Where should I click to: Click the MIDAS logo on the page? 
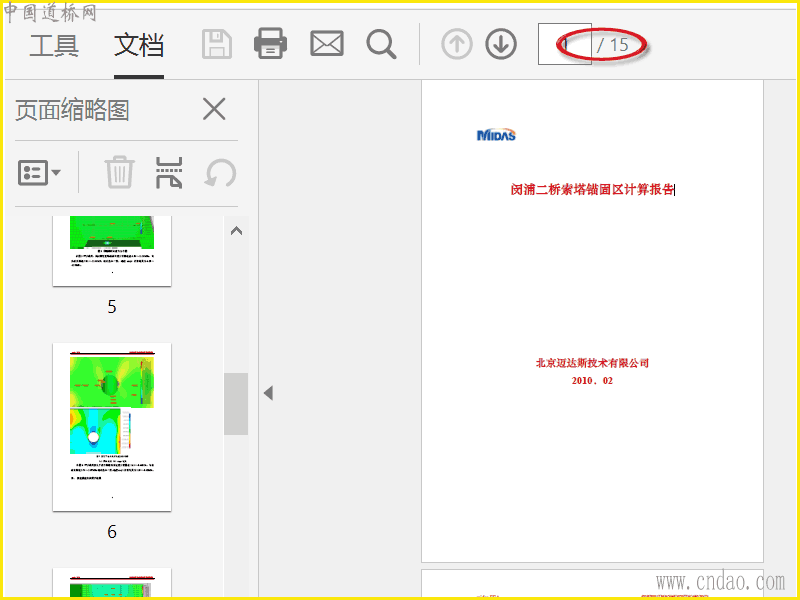[496, 135]
